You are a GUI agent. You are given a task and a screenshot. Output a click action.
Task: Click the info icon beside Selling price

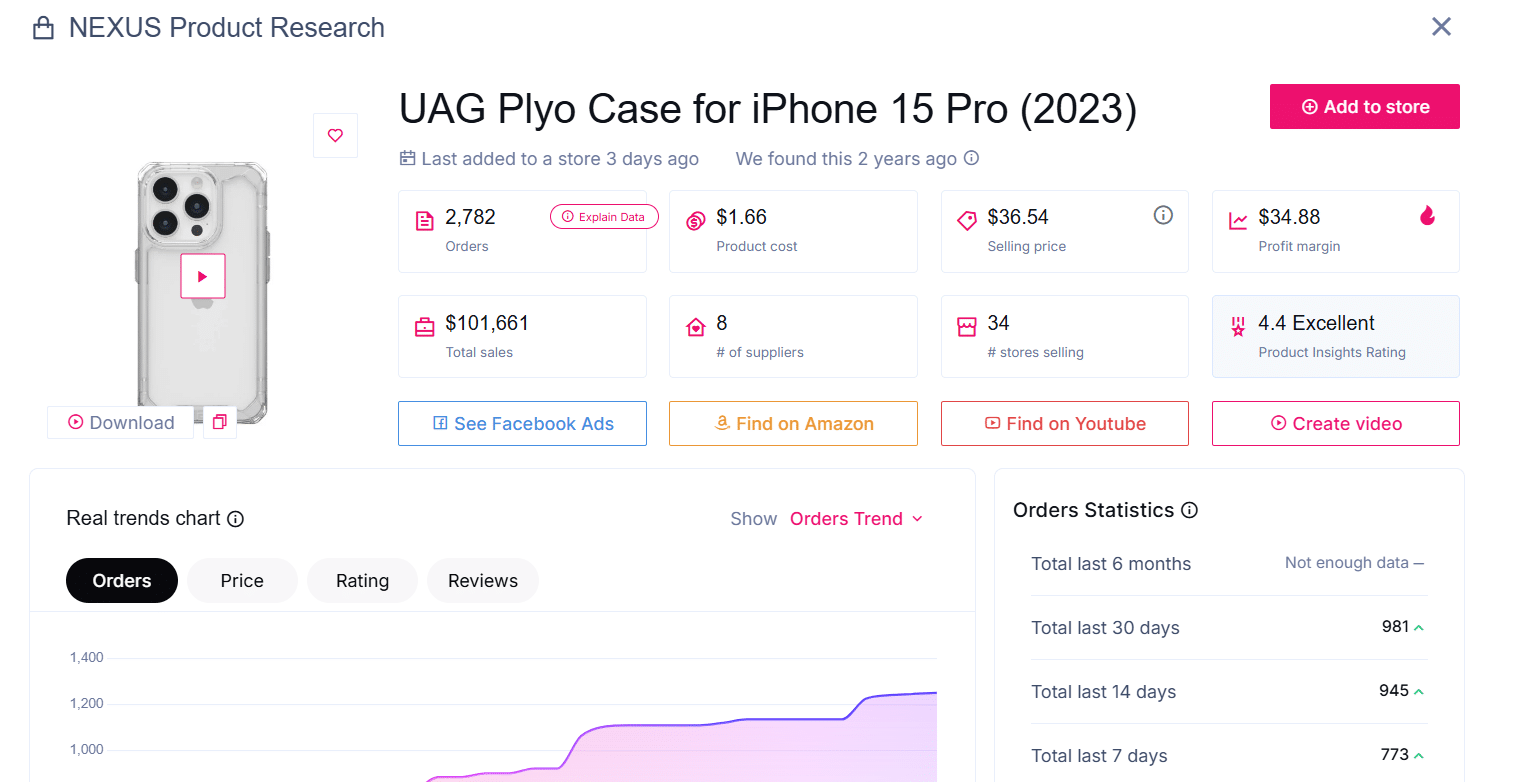(1163, 214)
